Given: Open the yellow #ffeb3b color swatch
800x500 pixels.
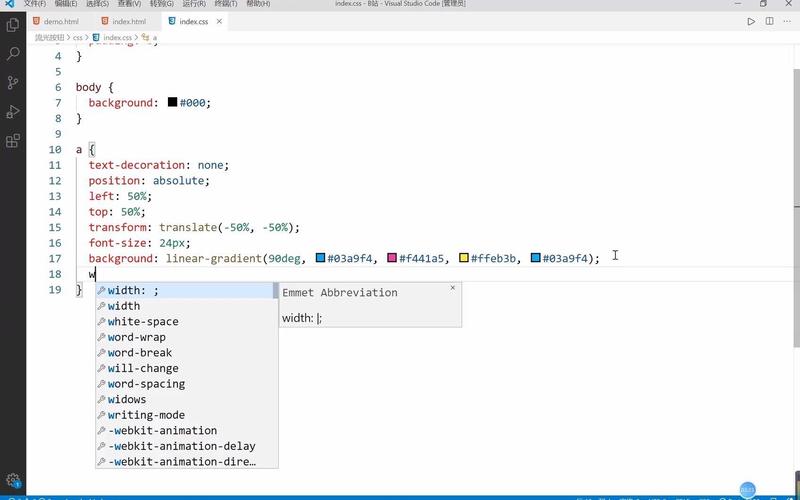Looking at the screenshot, I should coord(464,258).
